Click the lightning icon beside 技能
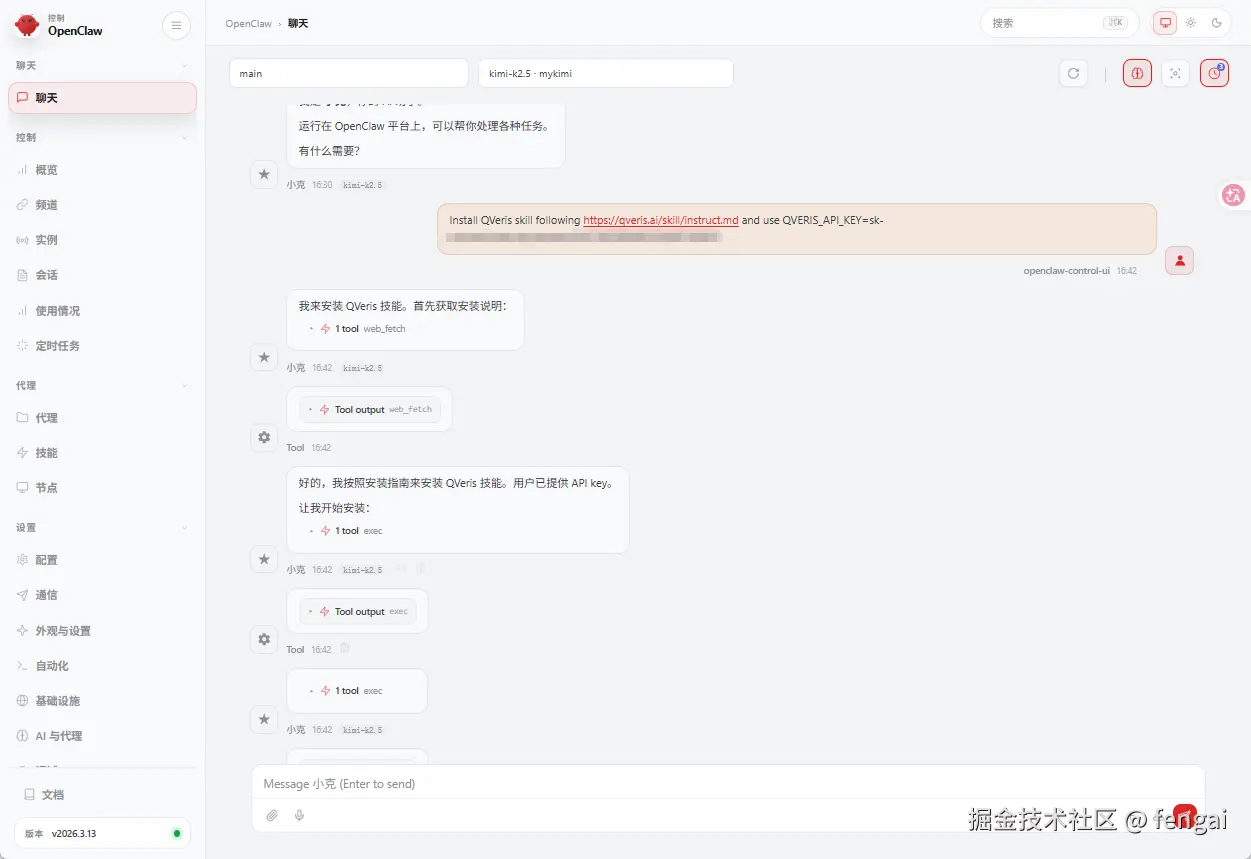1251x859 pixels. click(x=22, y=453)
